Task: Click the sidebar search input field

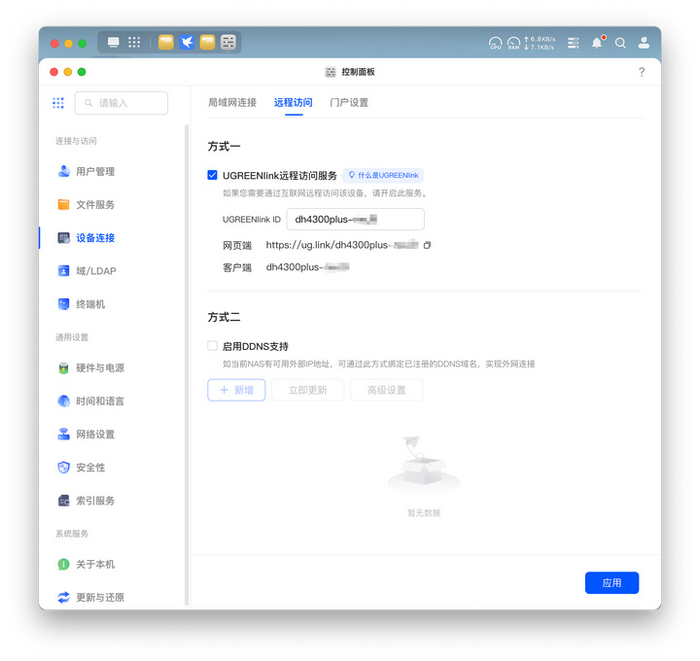Action: point(121,103)
